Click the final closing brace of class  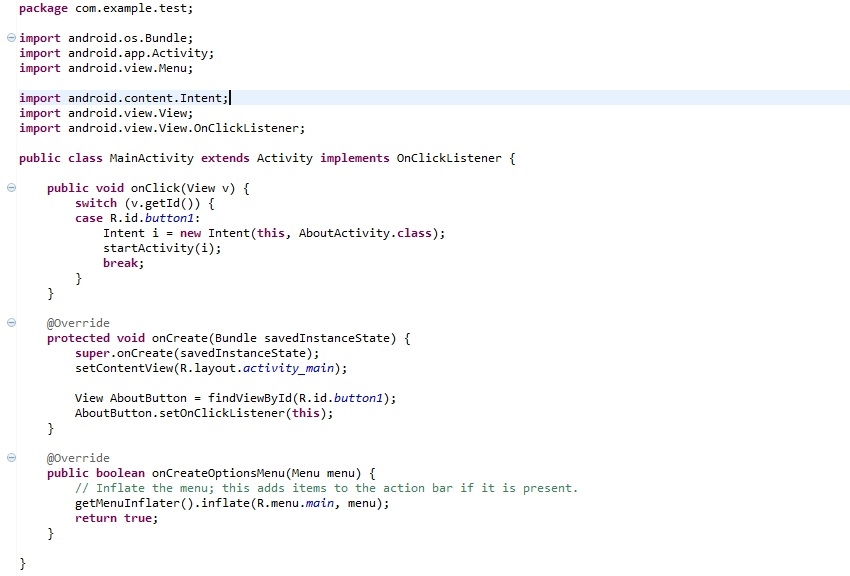coord(22,564)
